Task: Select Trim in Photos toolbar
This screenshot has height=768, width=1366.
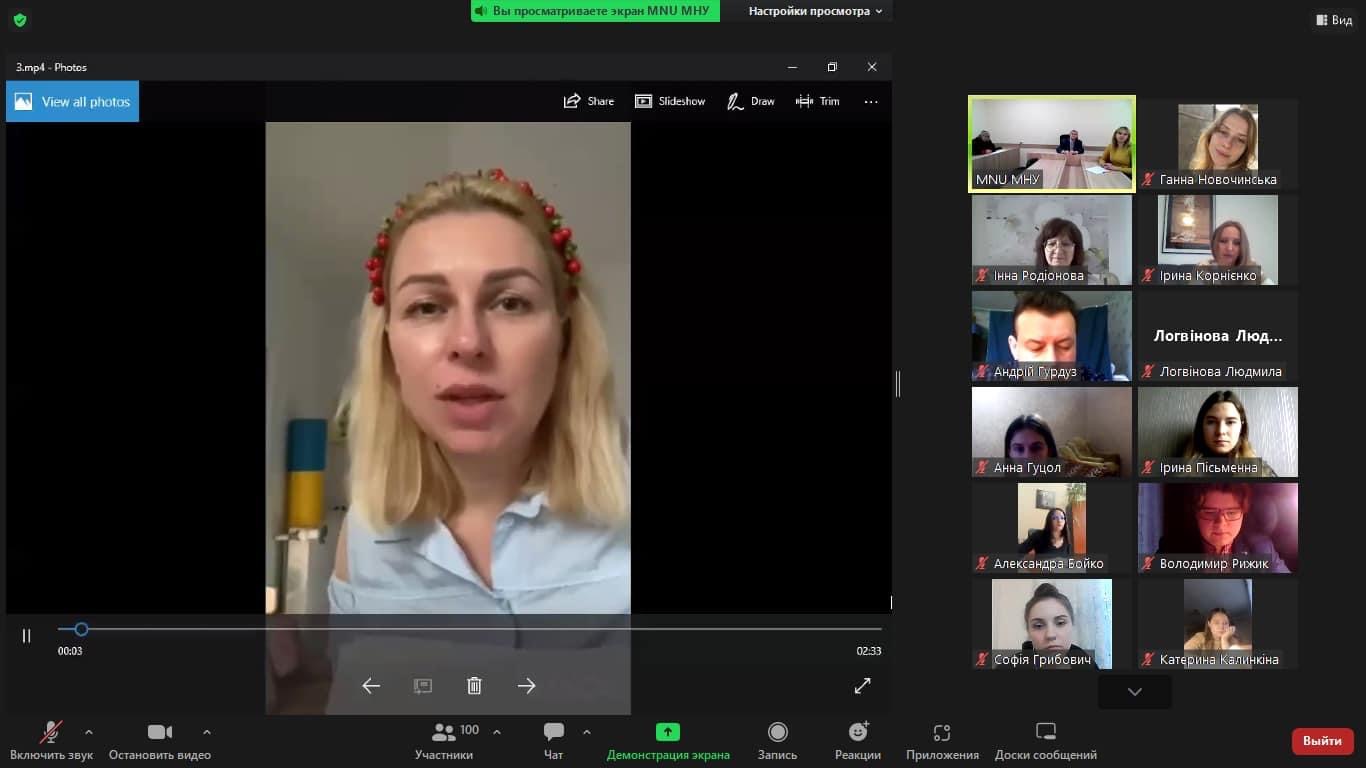Action: (x=817, y=101)
